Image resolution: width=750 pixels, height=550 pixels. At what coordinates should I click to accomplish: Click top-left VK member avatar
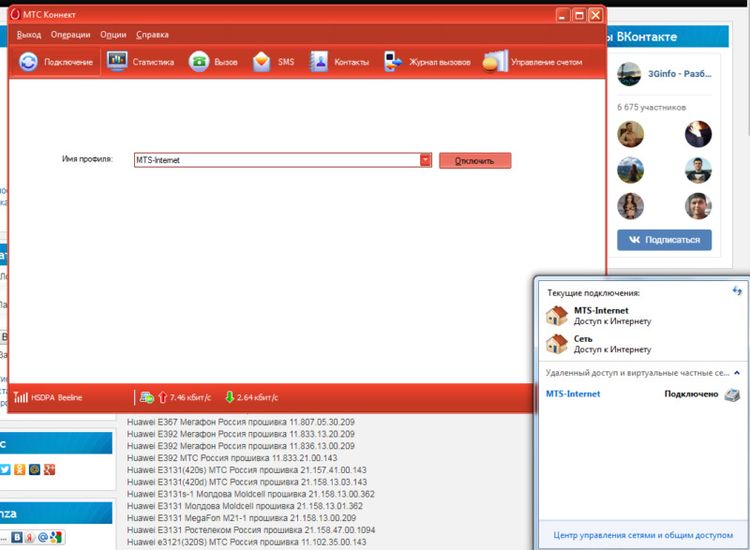pos(630,134)
